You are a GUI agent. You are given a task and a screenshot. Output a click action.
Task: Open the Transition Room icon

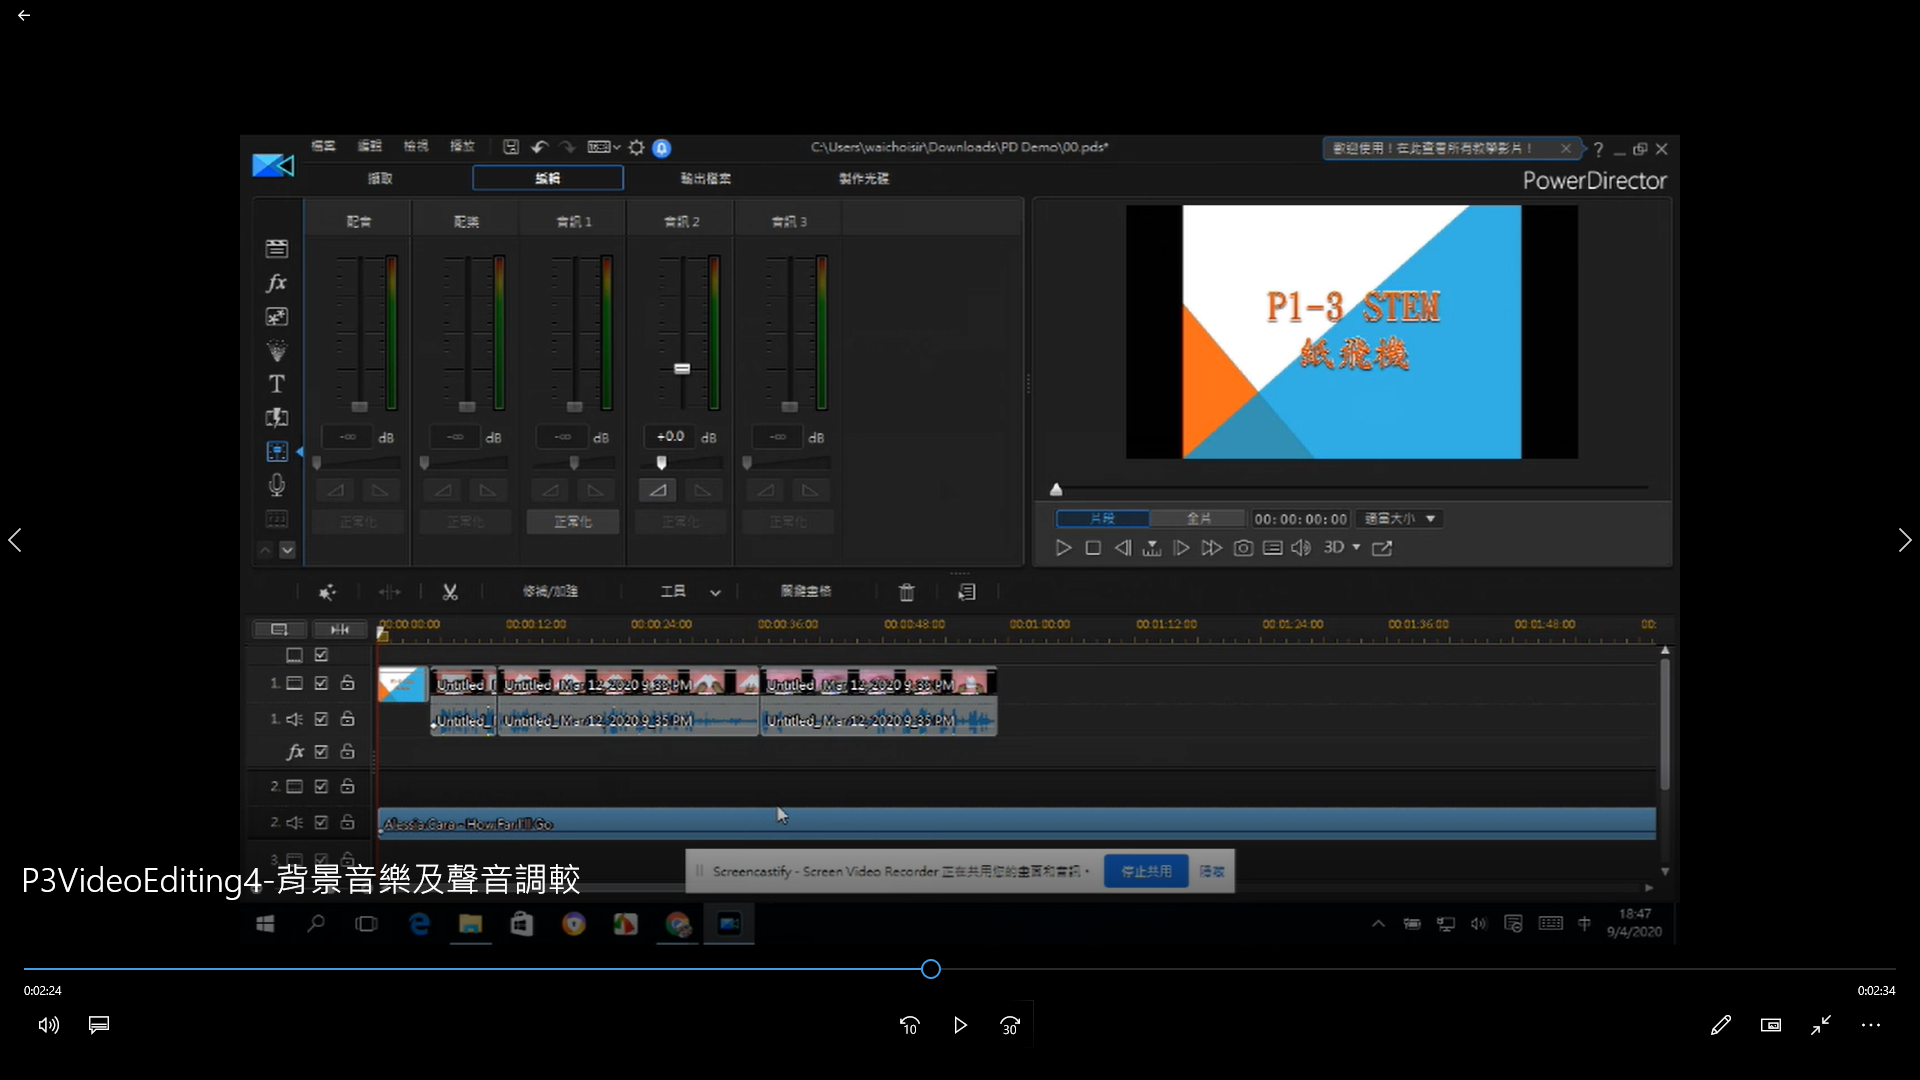pyautogui.click(x=277, y=418)
